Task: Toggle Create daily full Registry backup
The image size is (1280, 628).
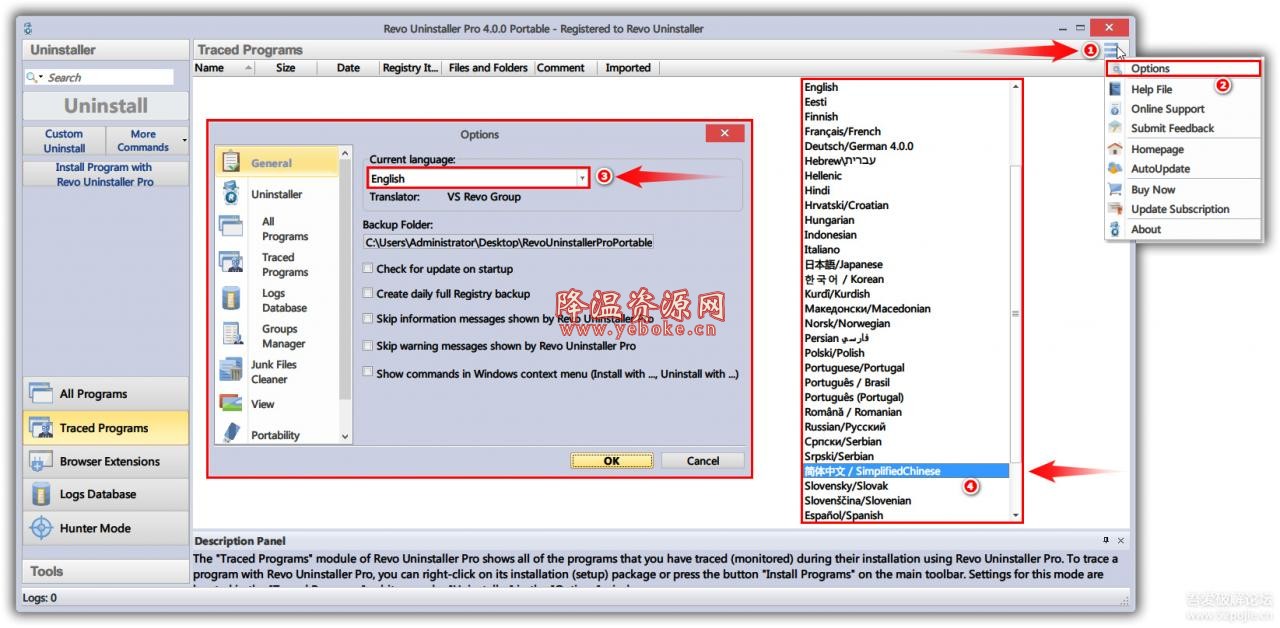Action: [368, 293]
